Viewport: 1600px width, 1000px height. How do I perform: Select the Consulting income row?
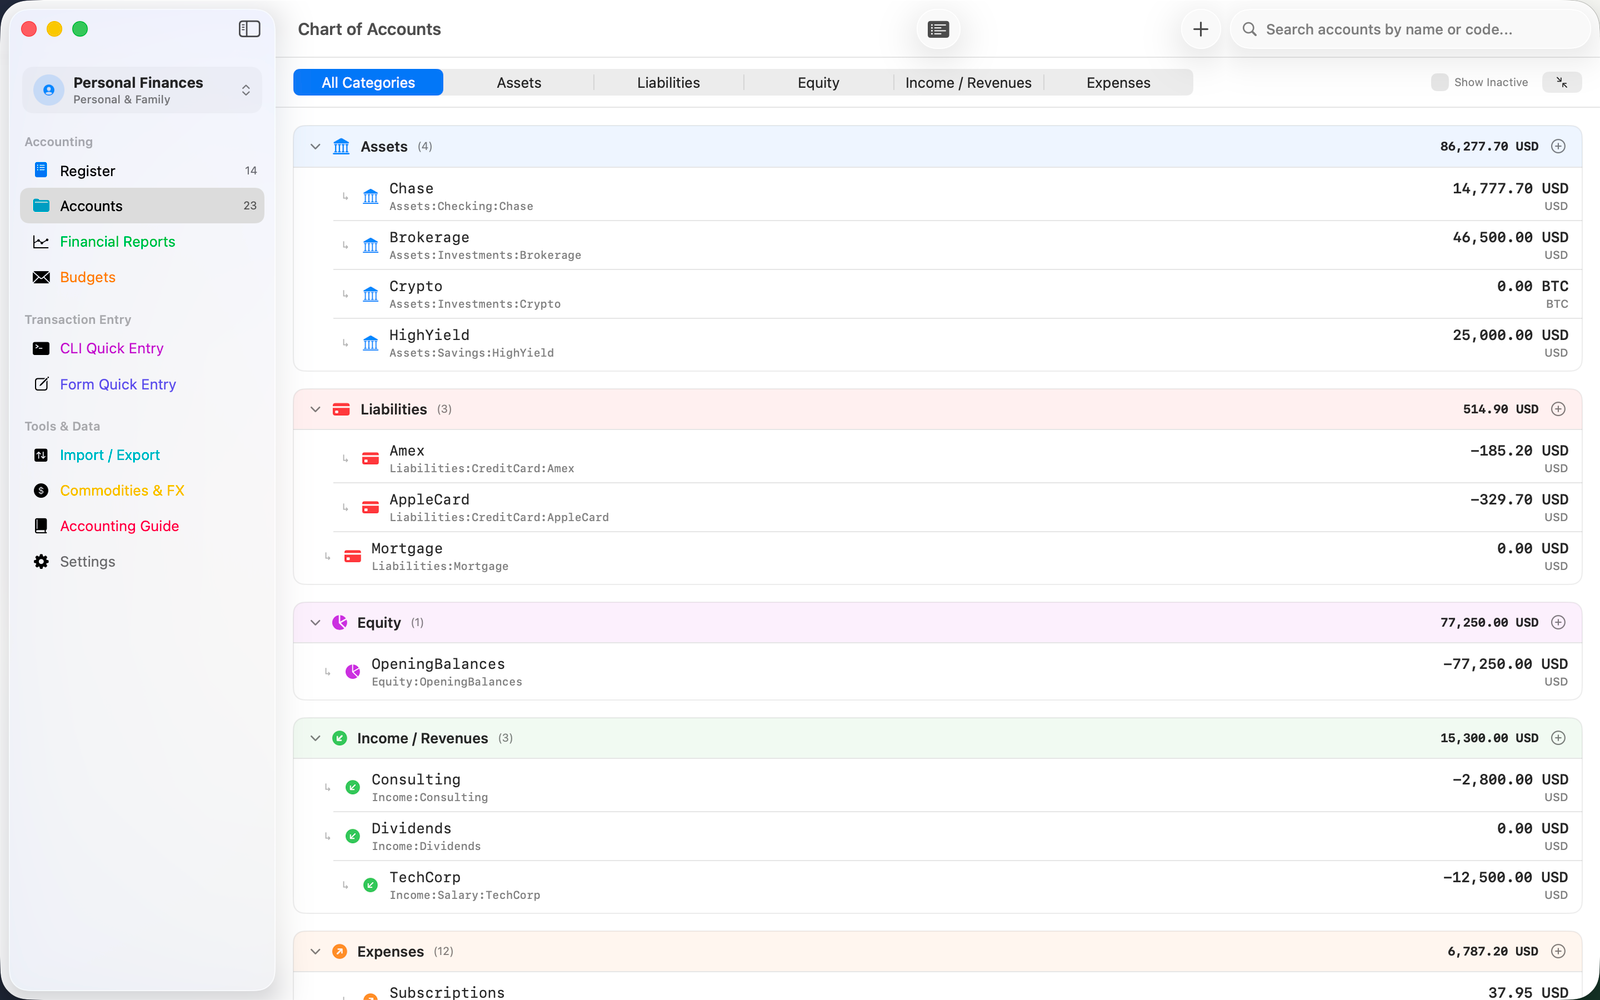937,787
